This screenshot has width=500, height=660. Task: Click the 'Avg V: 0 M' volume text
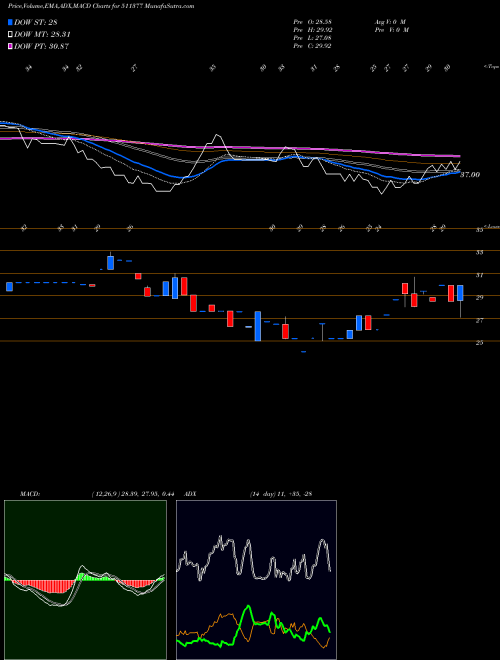pos(389,22)
